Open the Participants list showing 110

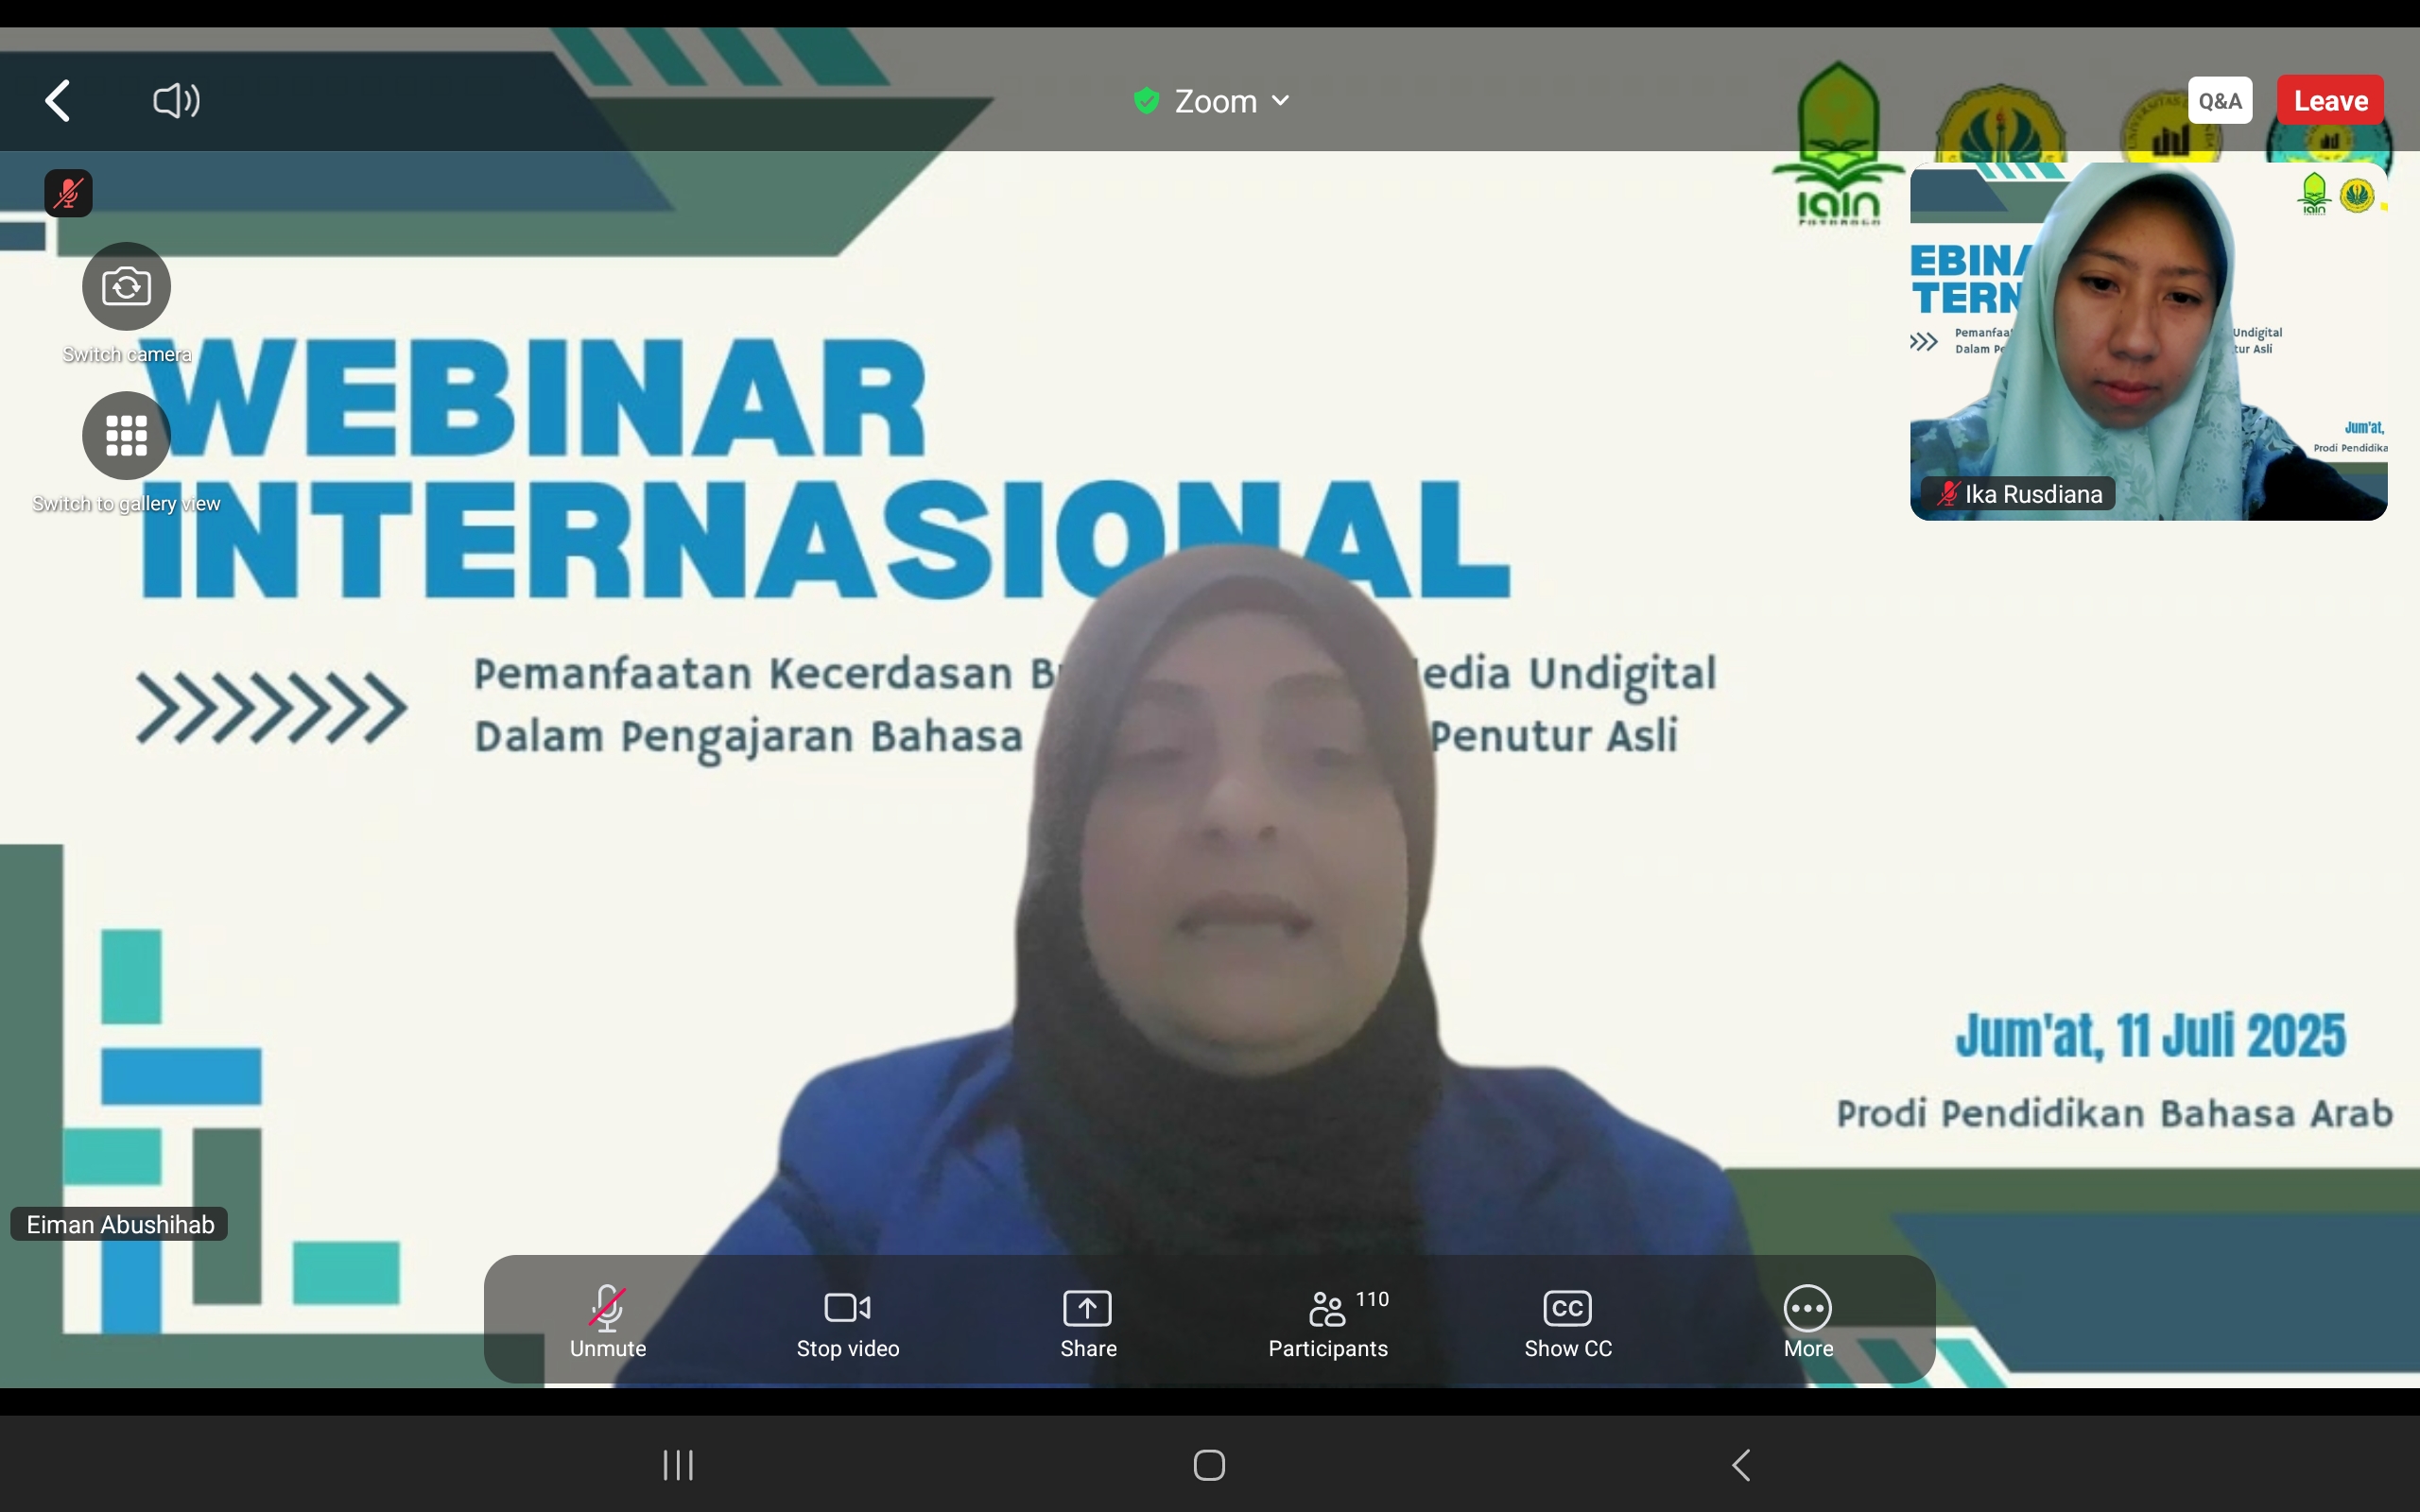coord(1328,1320)
